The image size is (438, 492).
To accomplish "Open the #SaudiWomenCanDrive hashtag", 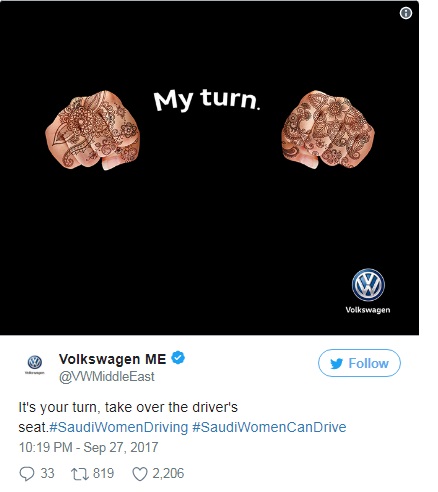I will point(269,427).
